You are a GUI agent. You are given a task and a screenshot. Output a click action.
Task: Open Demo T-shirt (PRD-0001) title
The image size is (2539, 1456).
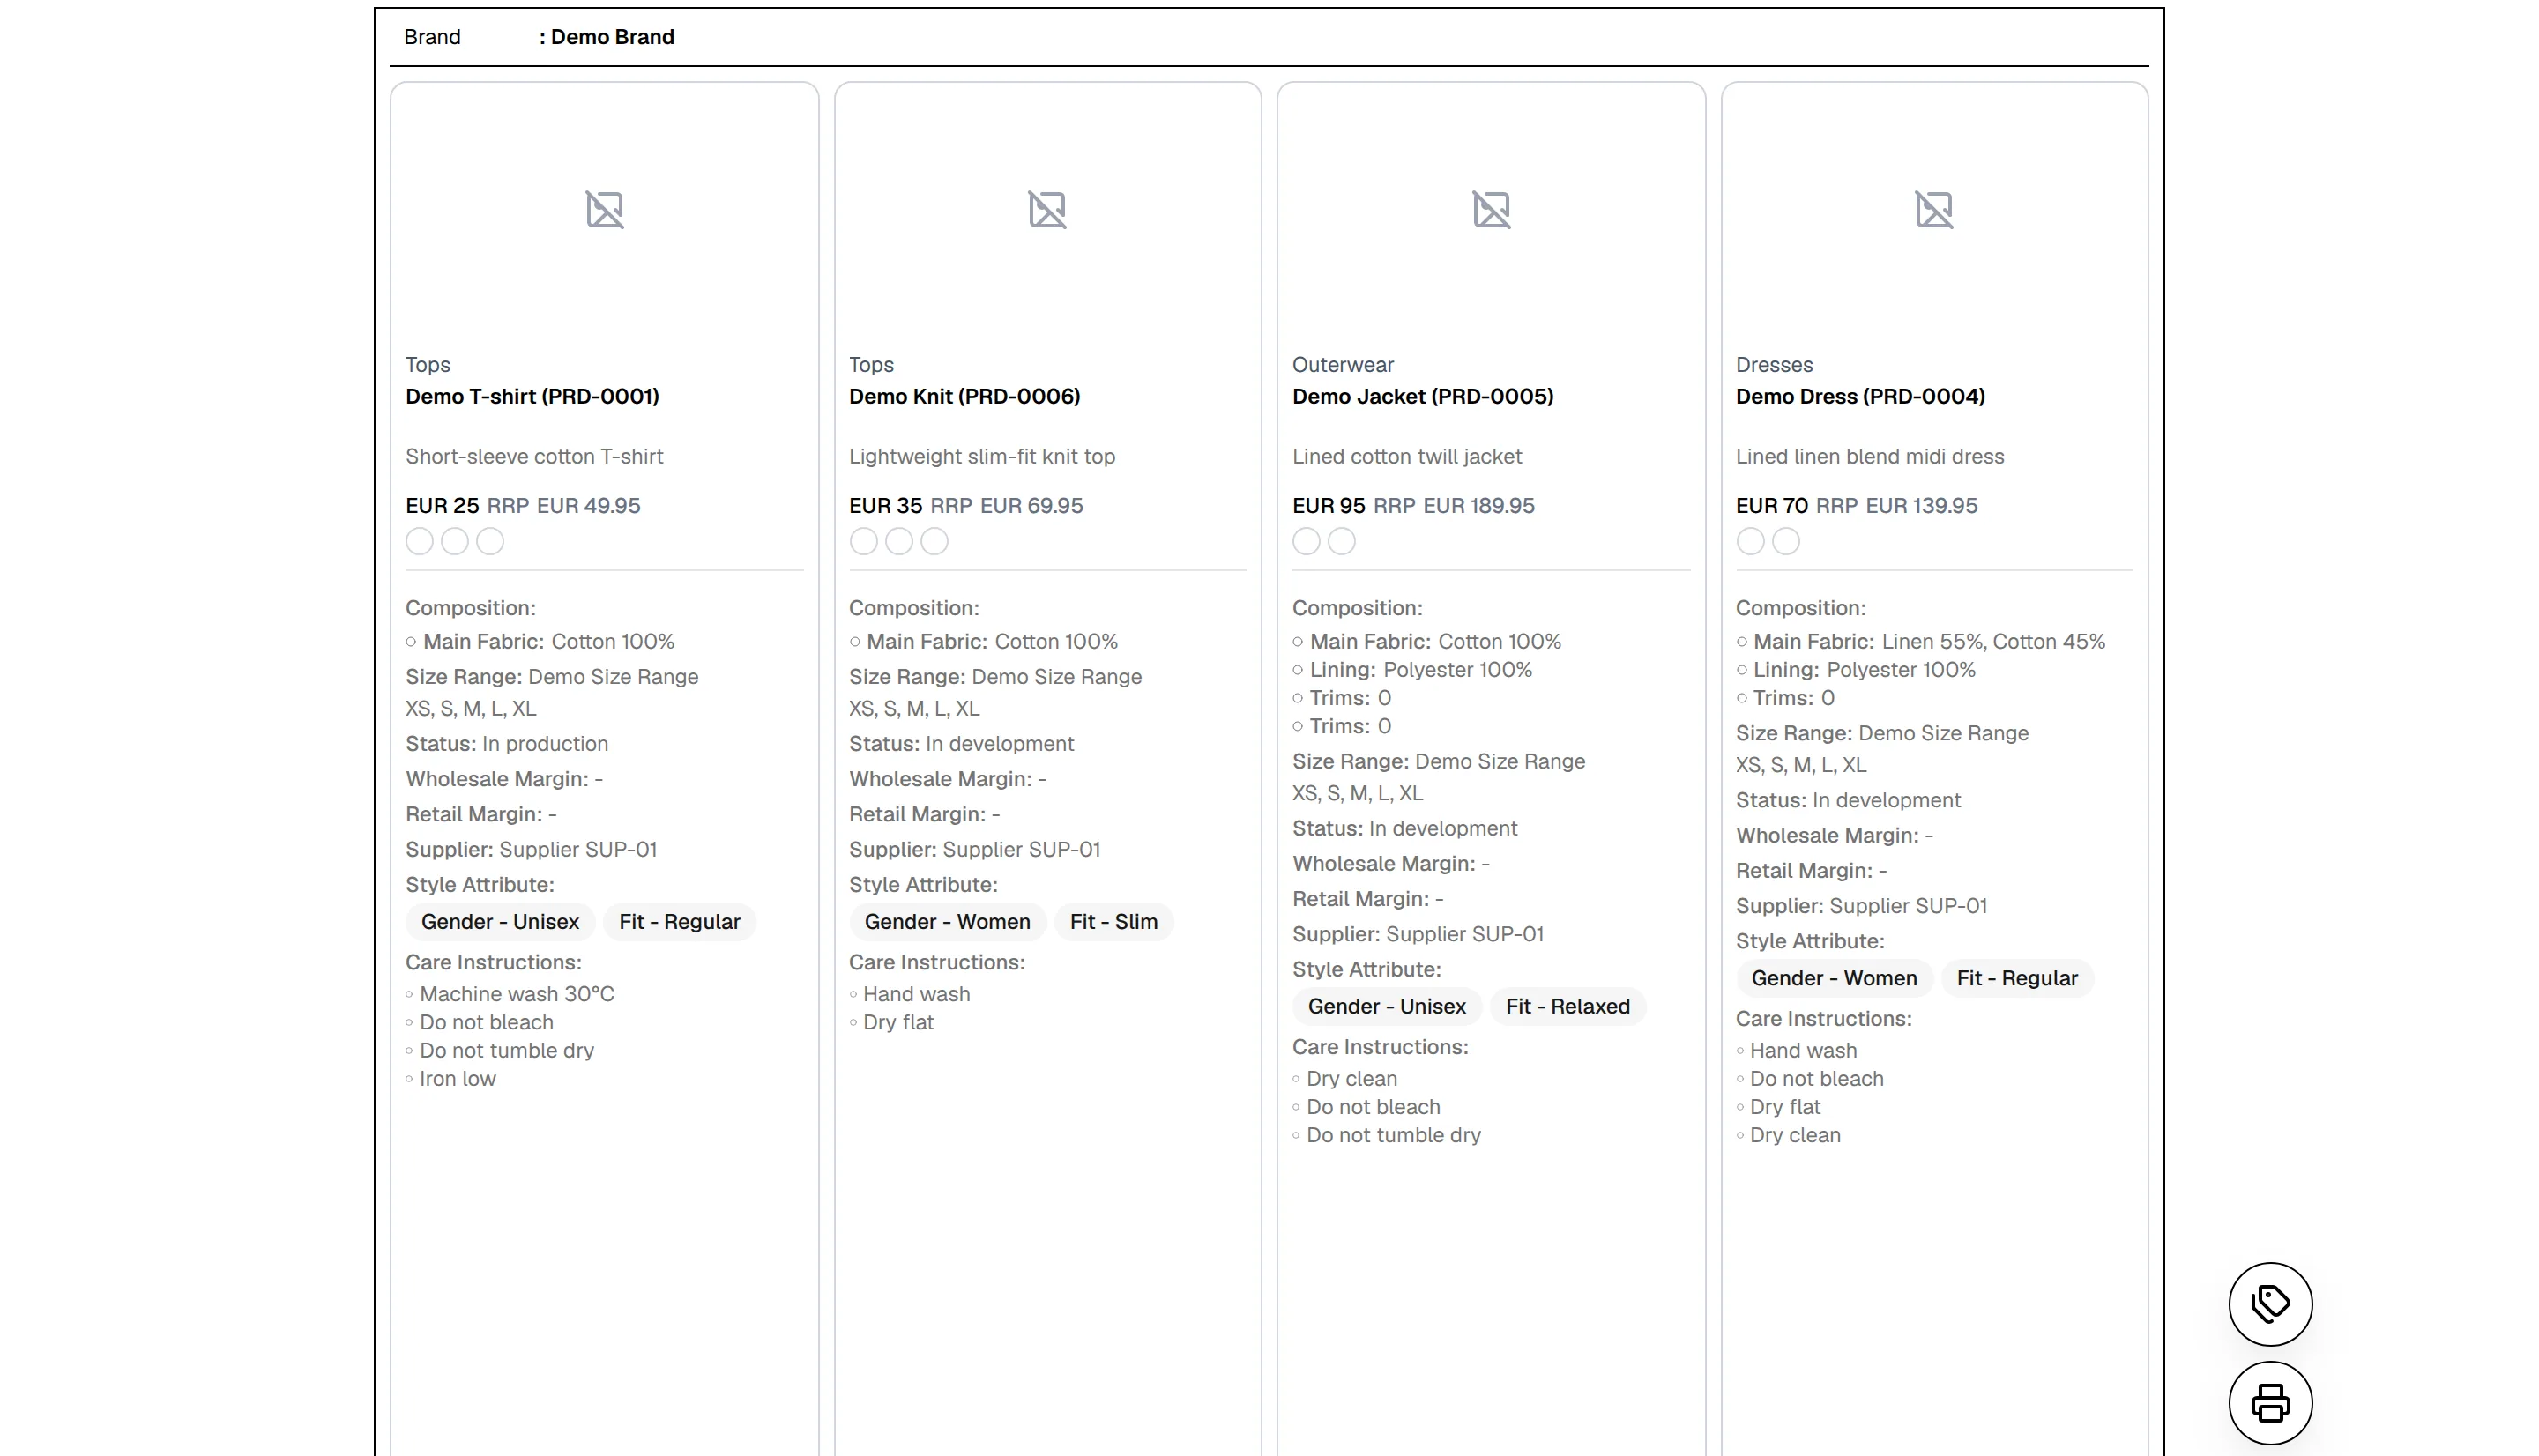coord(532,396)
